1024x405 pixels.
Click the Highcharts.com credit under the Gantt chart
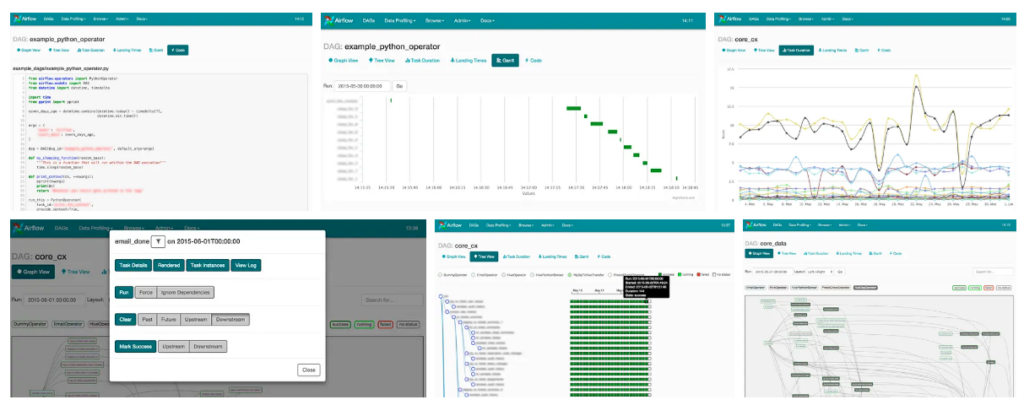tap(684, 197)
